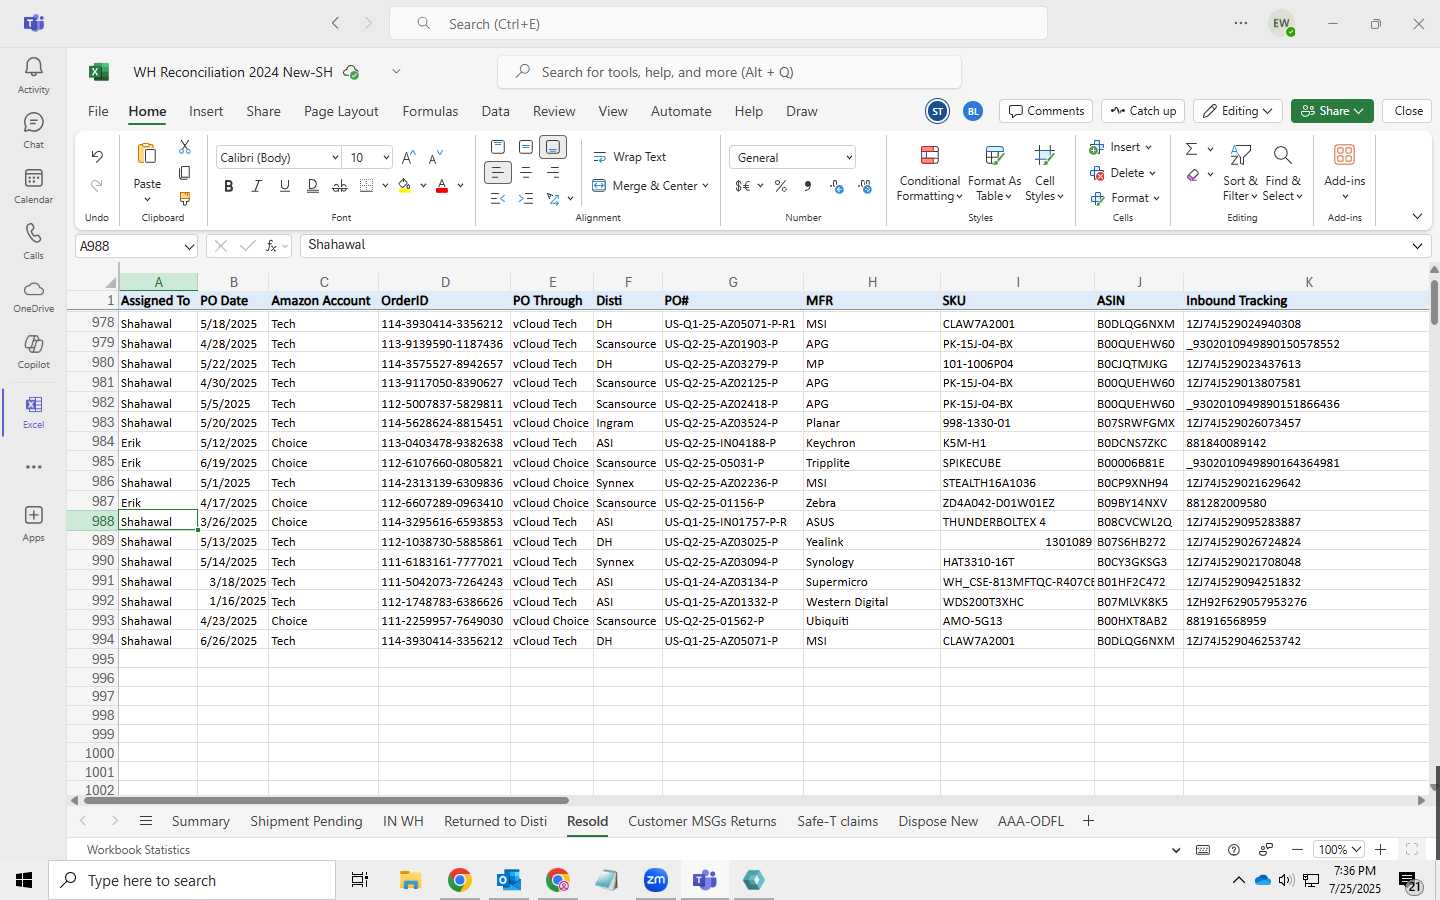Open the font size dropdown
The width and height of the screenshot is (1440, 900).
coord(385,158)
